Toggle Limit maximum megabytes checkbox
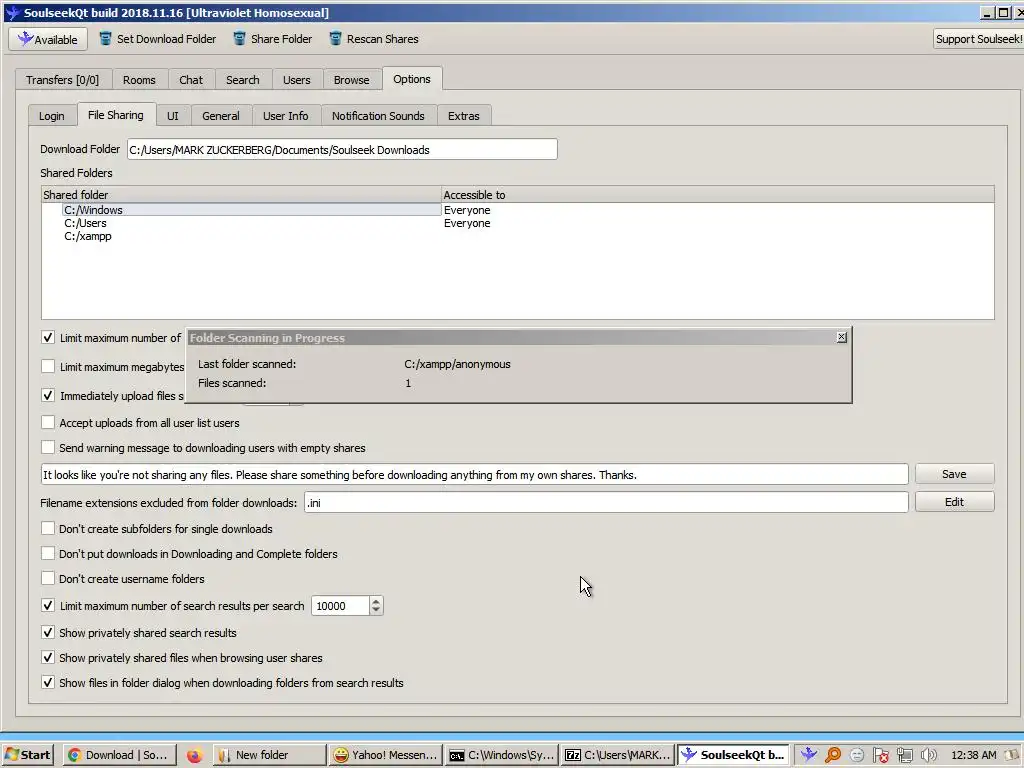This screenshot has height=768, width=1024. [48, 366]
